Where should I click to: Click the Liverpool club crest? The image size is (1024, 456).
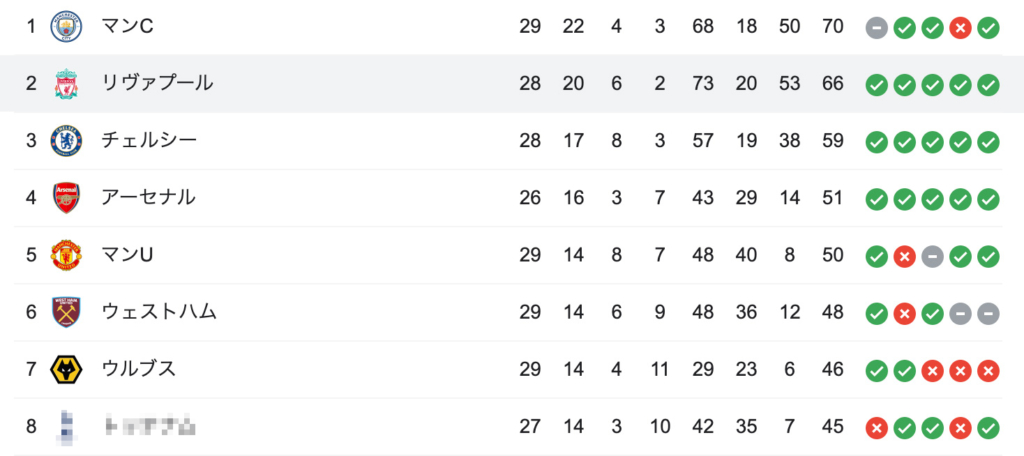pyautogui.click(x=67, y=84)
